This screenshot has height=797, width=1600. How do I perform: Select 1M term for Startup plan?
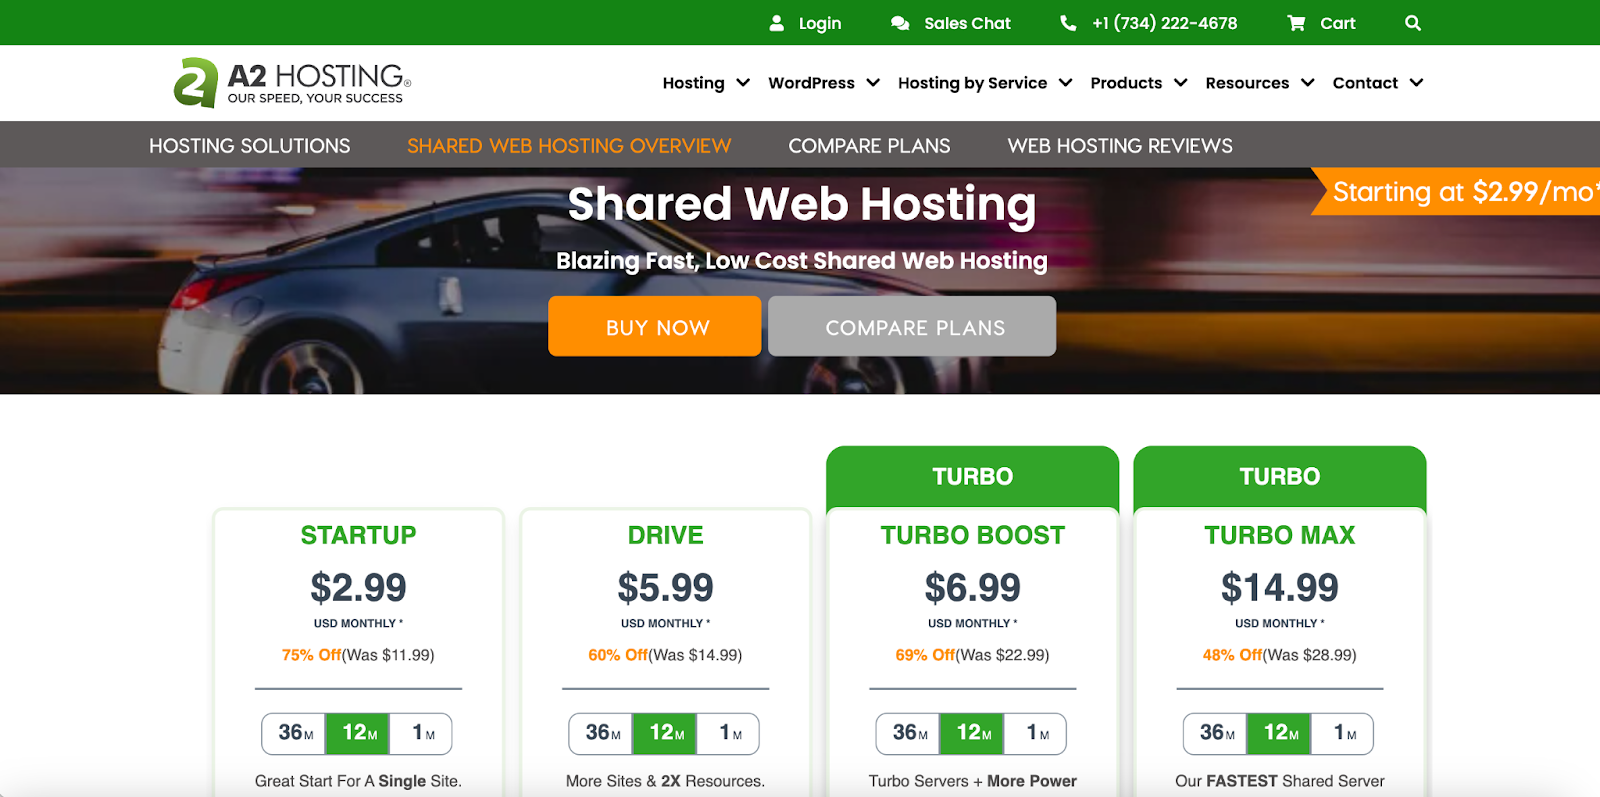pyautogui.click(x=422, y=733)
